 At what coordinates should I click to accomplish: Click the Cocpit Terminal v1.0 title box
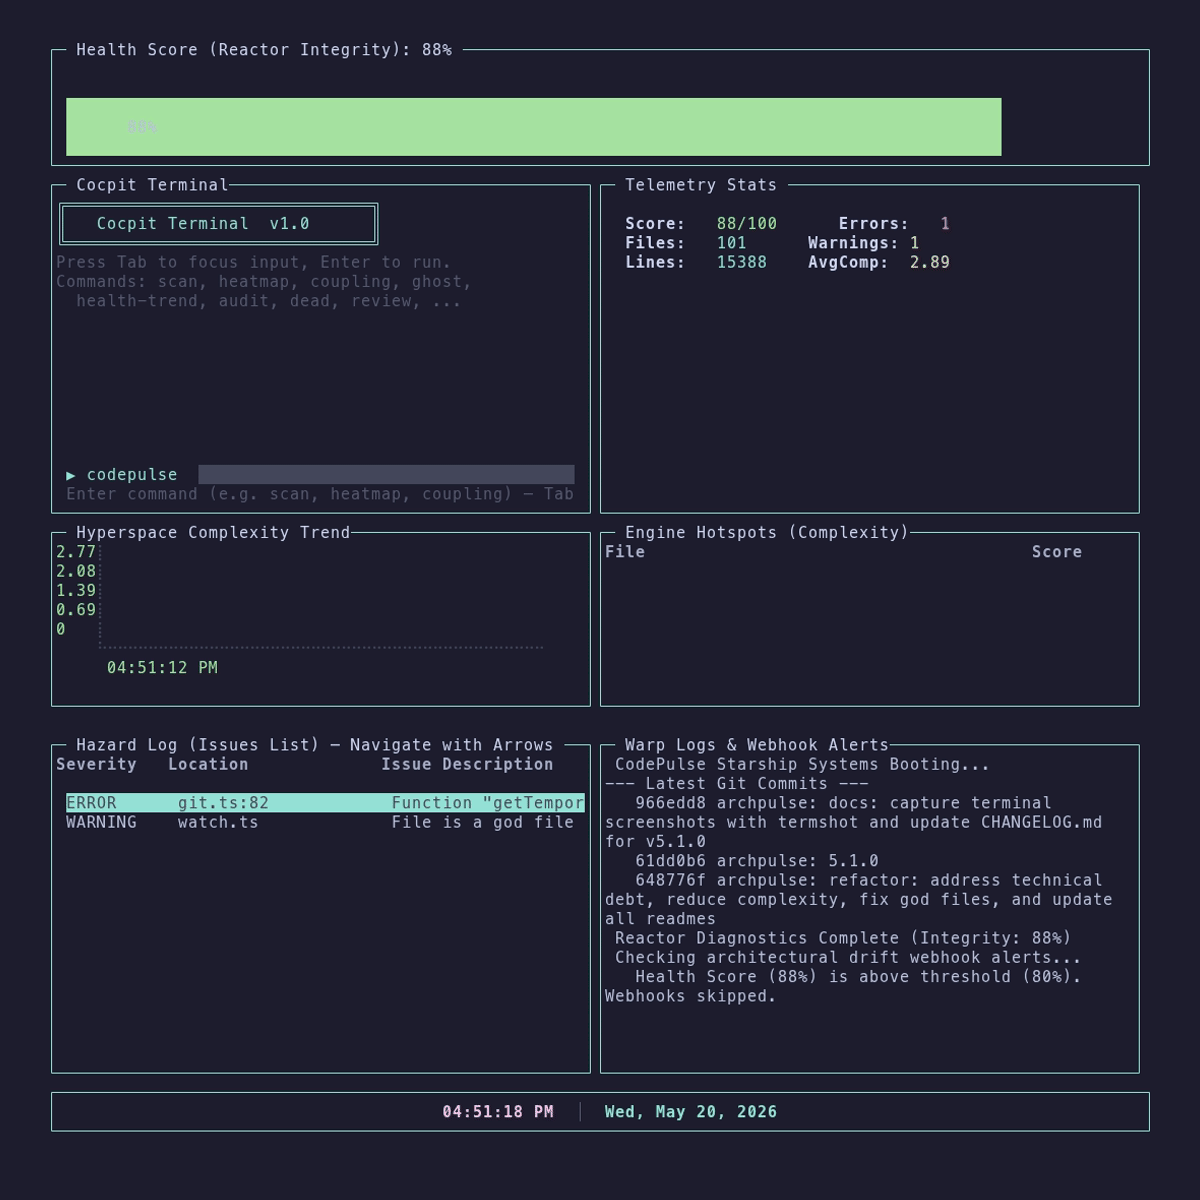coord(218,224)
